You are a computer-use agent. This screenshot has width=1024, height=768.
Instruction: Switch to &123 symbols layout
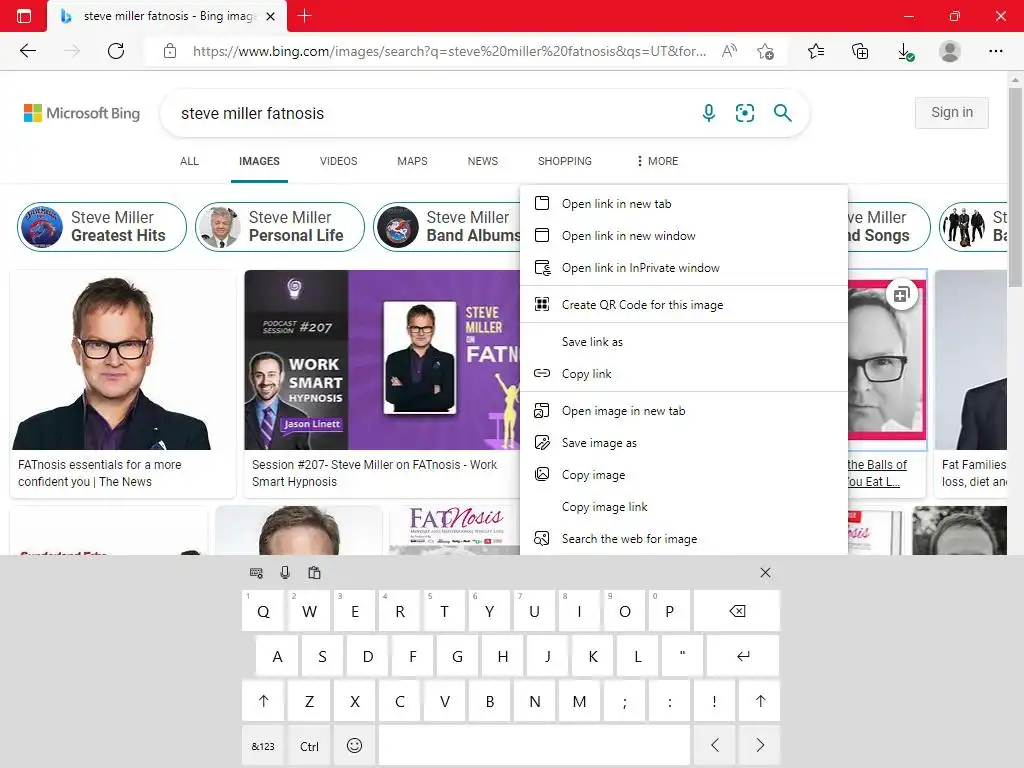click(x=263, y=746)
